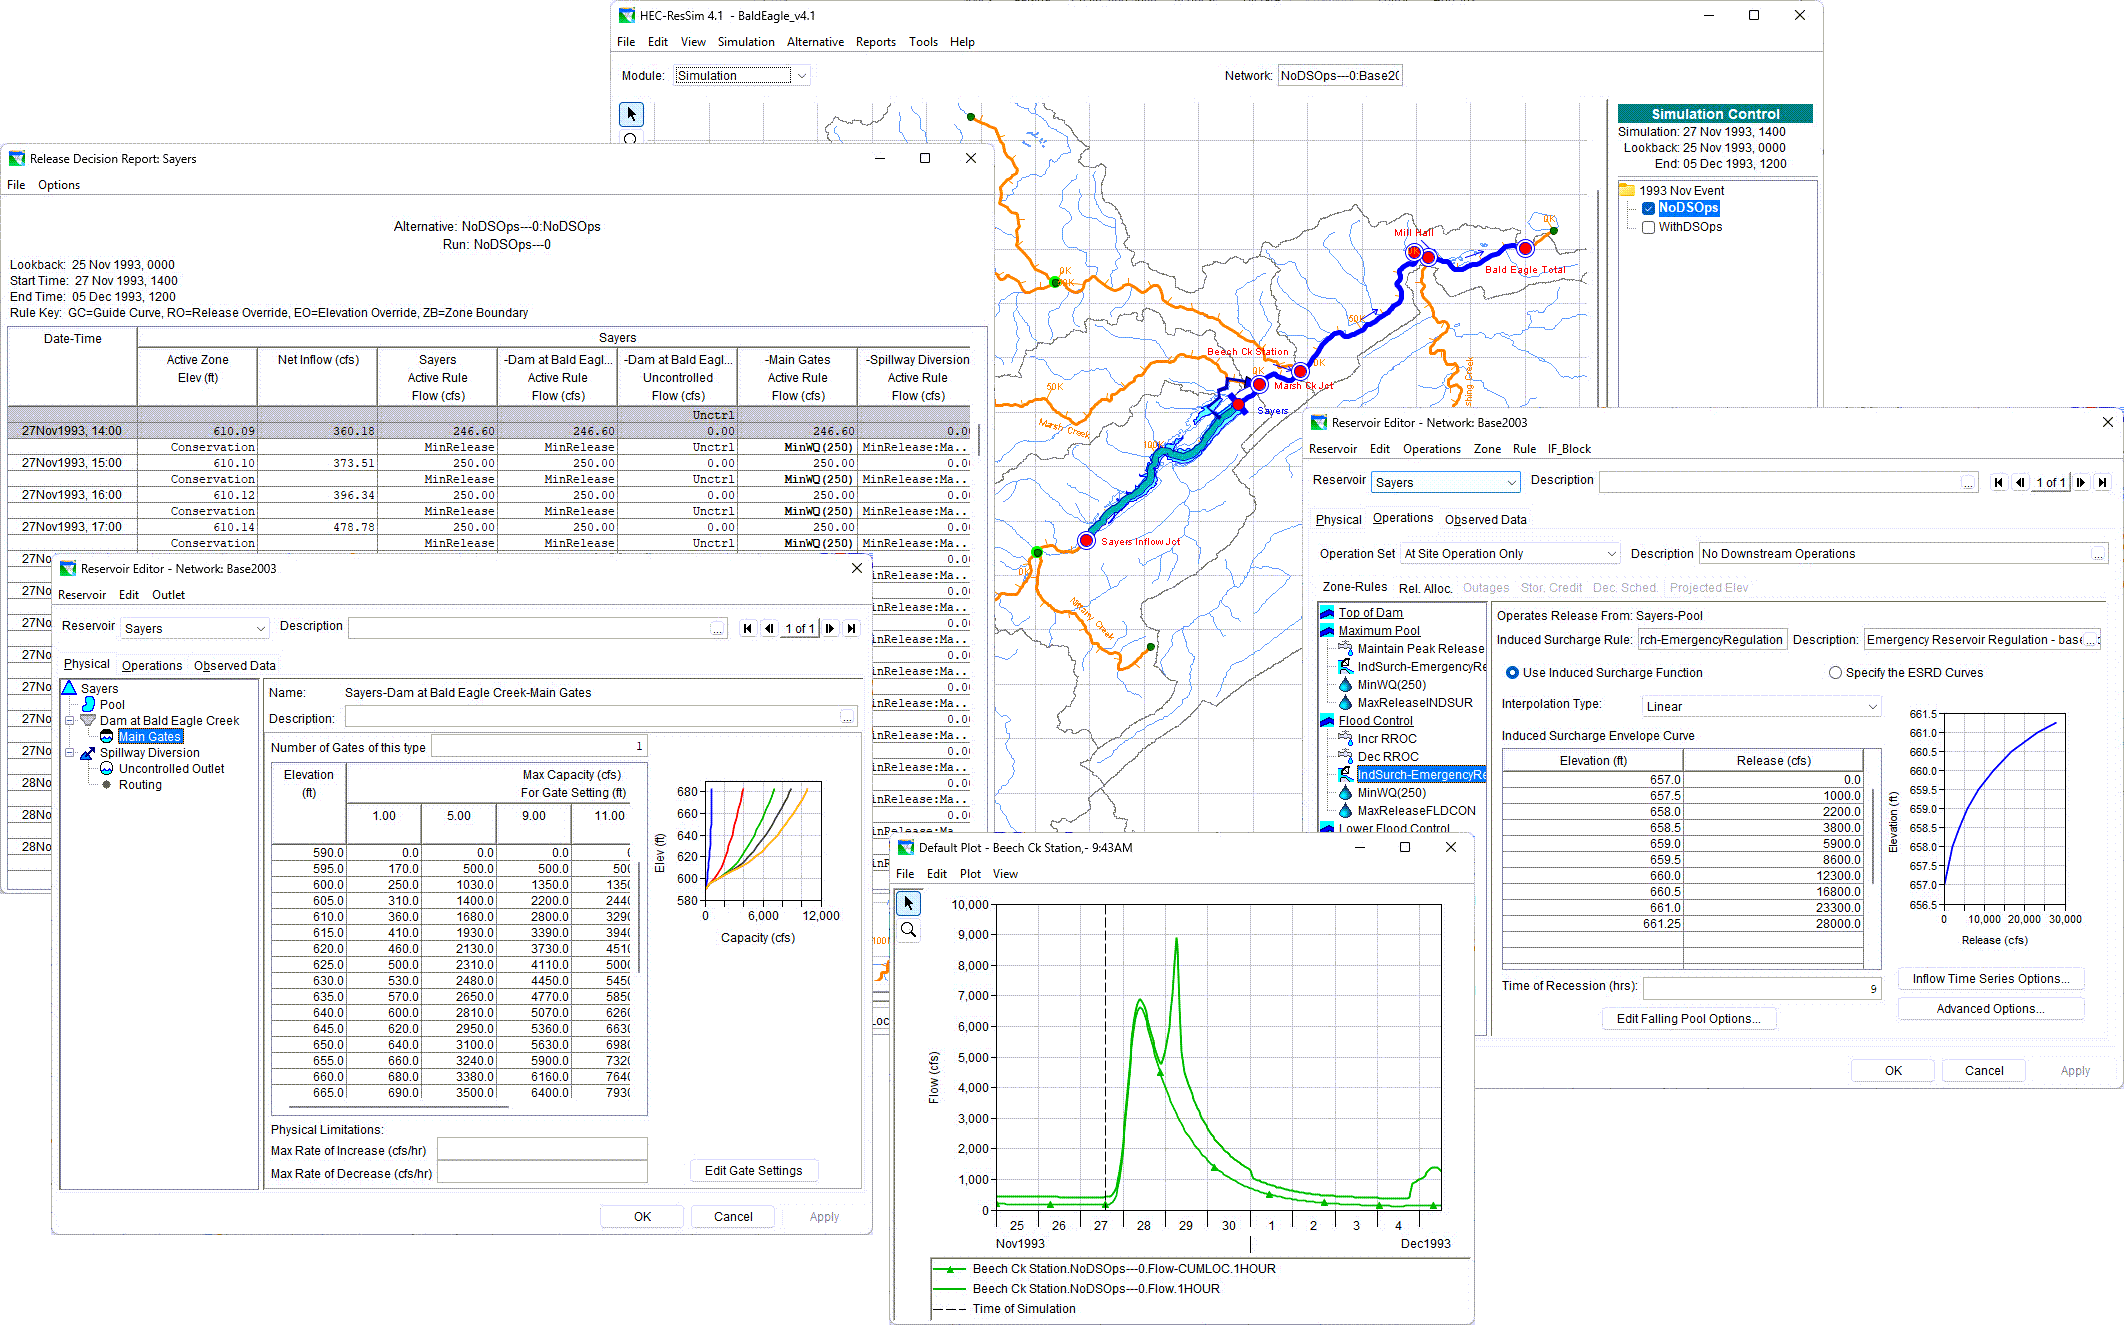
Task: Go to last reservoir in Operations editor navigator
Action: [2102, 482]
